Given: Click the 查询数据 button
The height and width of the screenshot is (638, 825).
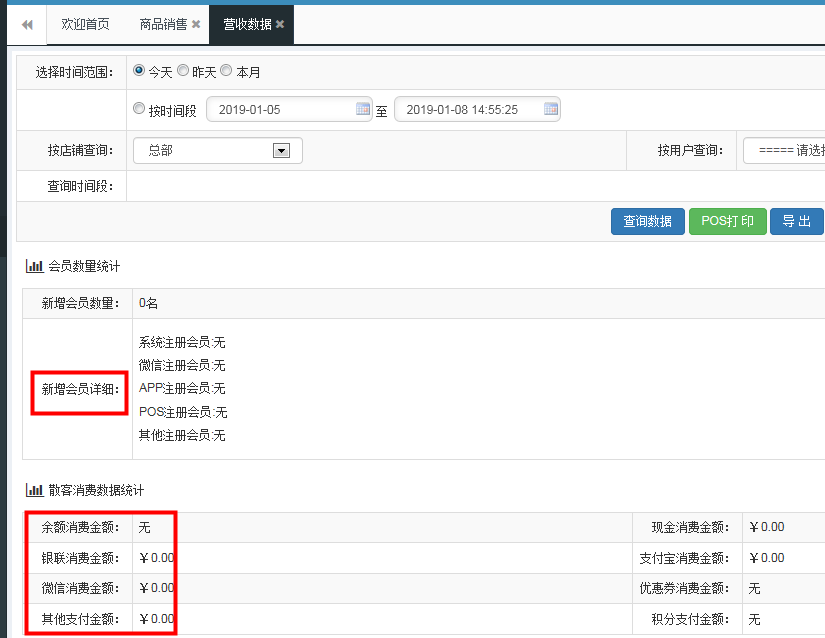Looking at the screenshot, I should (x=646, y=221).
